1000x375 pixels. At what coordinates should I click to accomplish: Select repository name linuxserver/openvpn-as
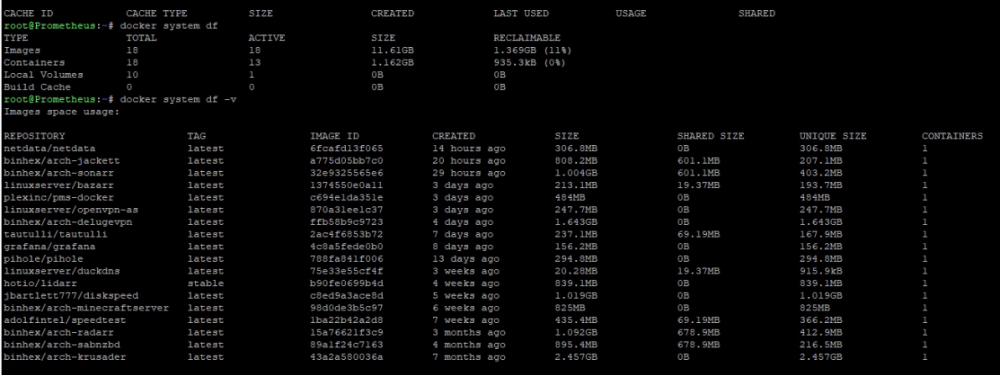(71, 210)
